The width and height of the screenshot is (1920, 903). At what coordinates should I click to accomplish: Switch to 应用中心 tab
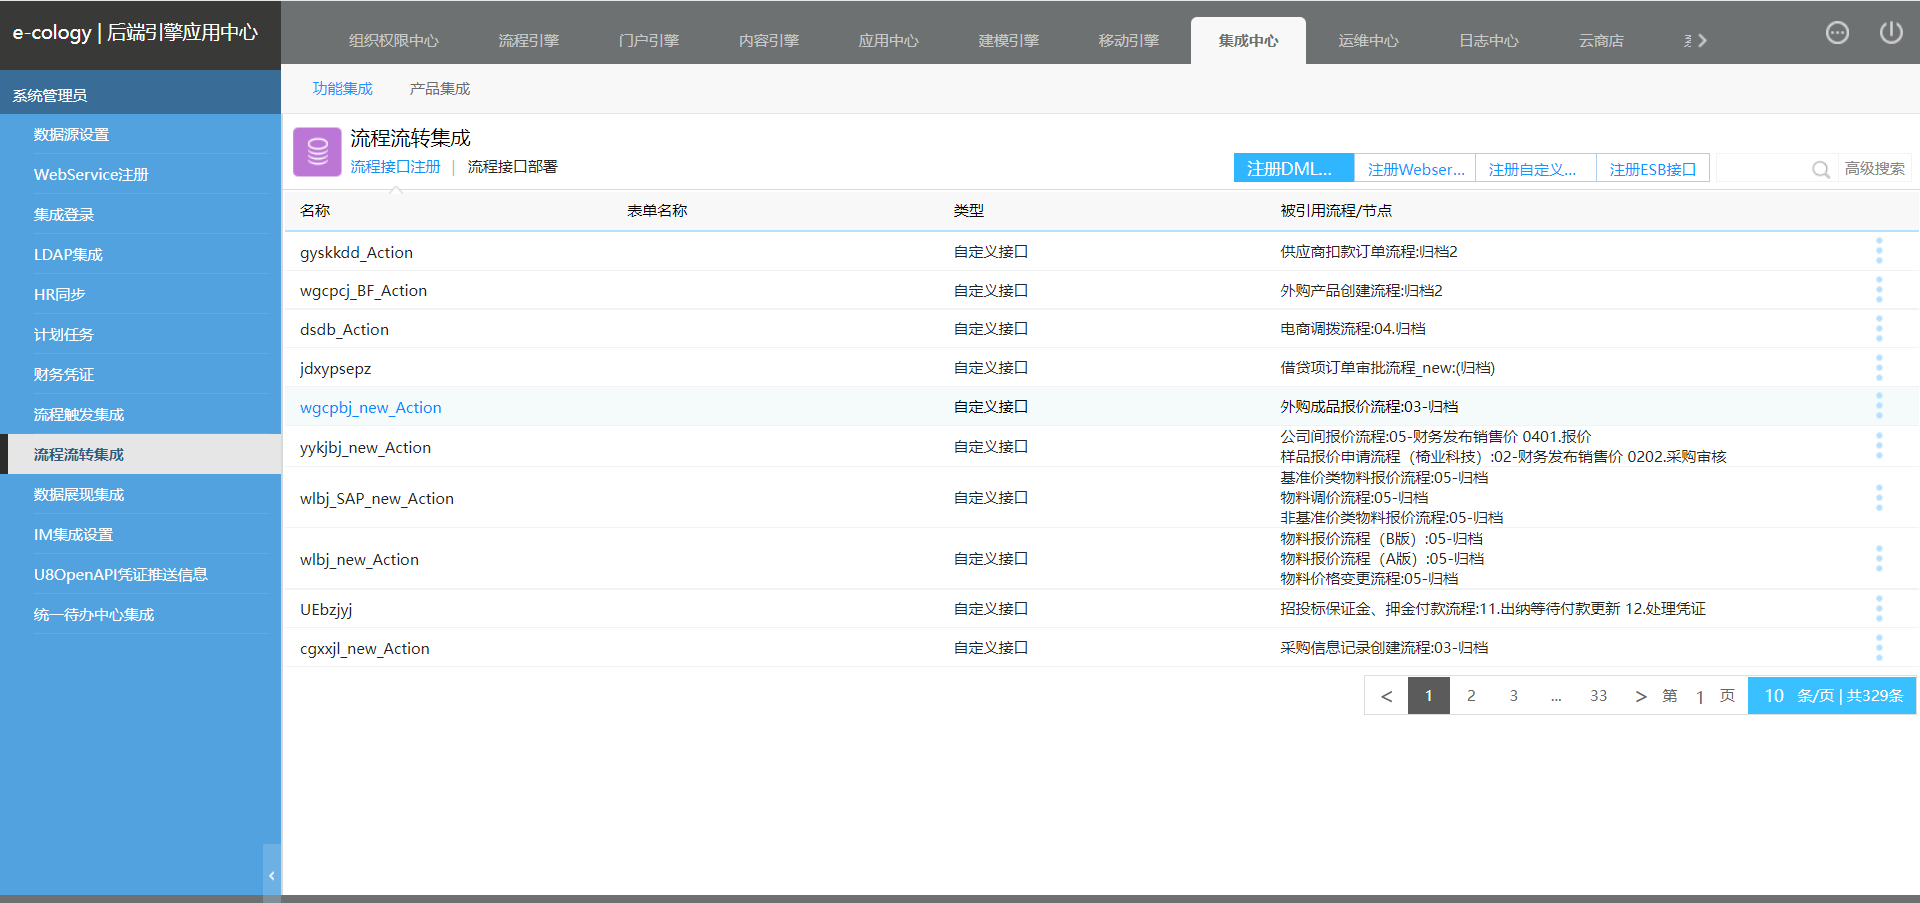(x=888, y=41)
